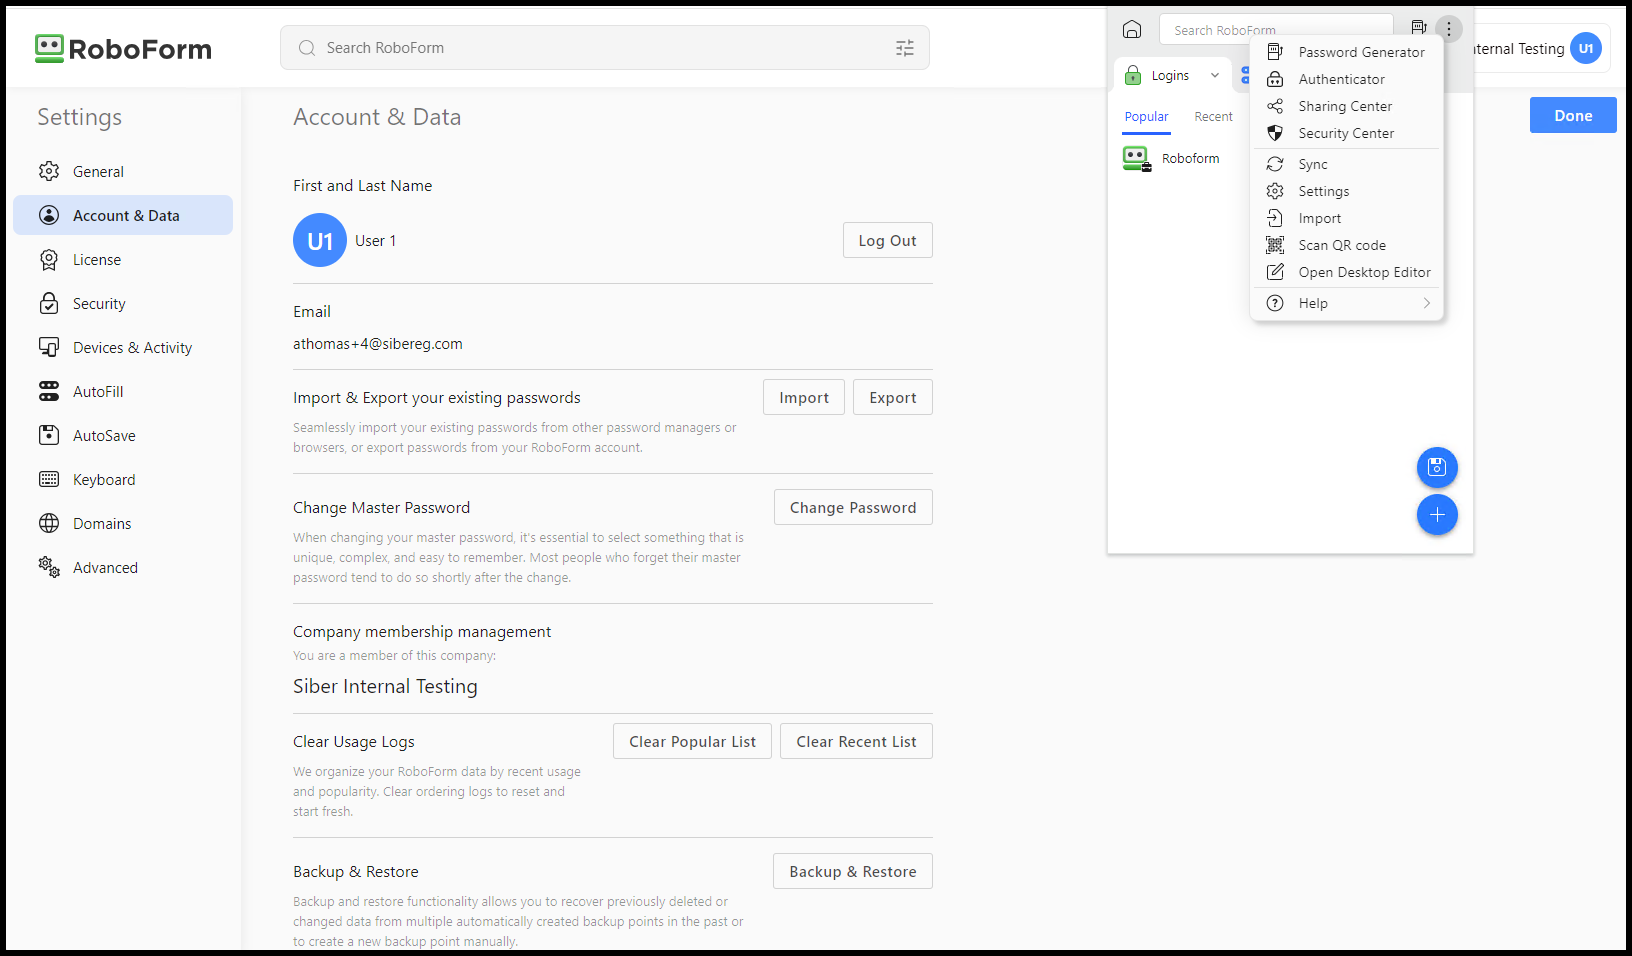Viewport: 1632px width, 956px height.
Task: Select the Popular tab
Action: tap(1146, 117)
